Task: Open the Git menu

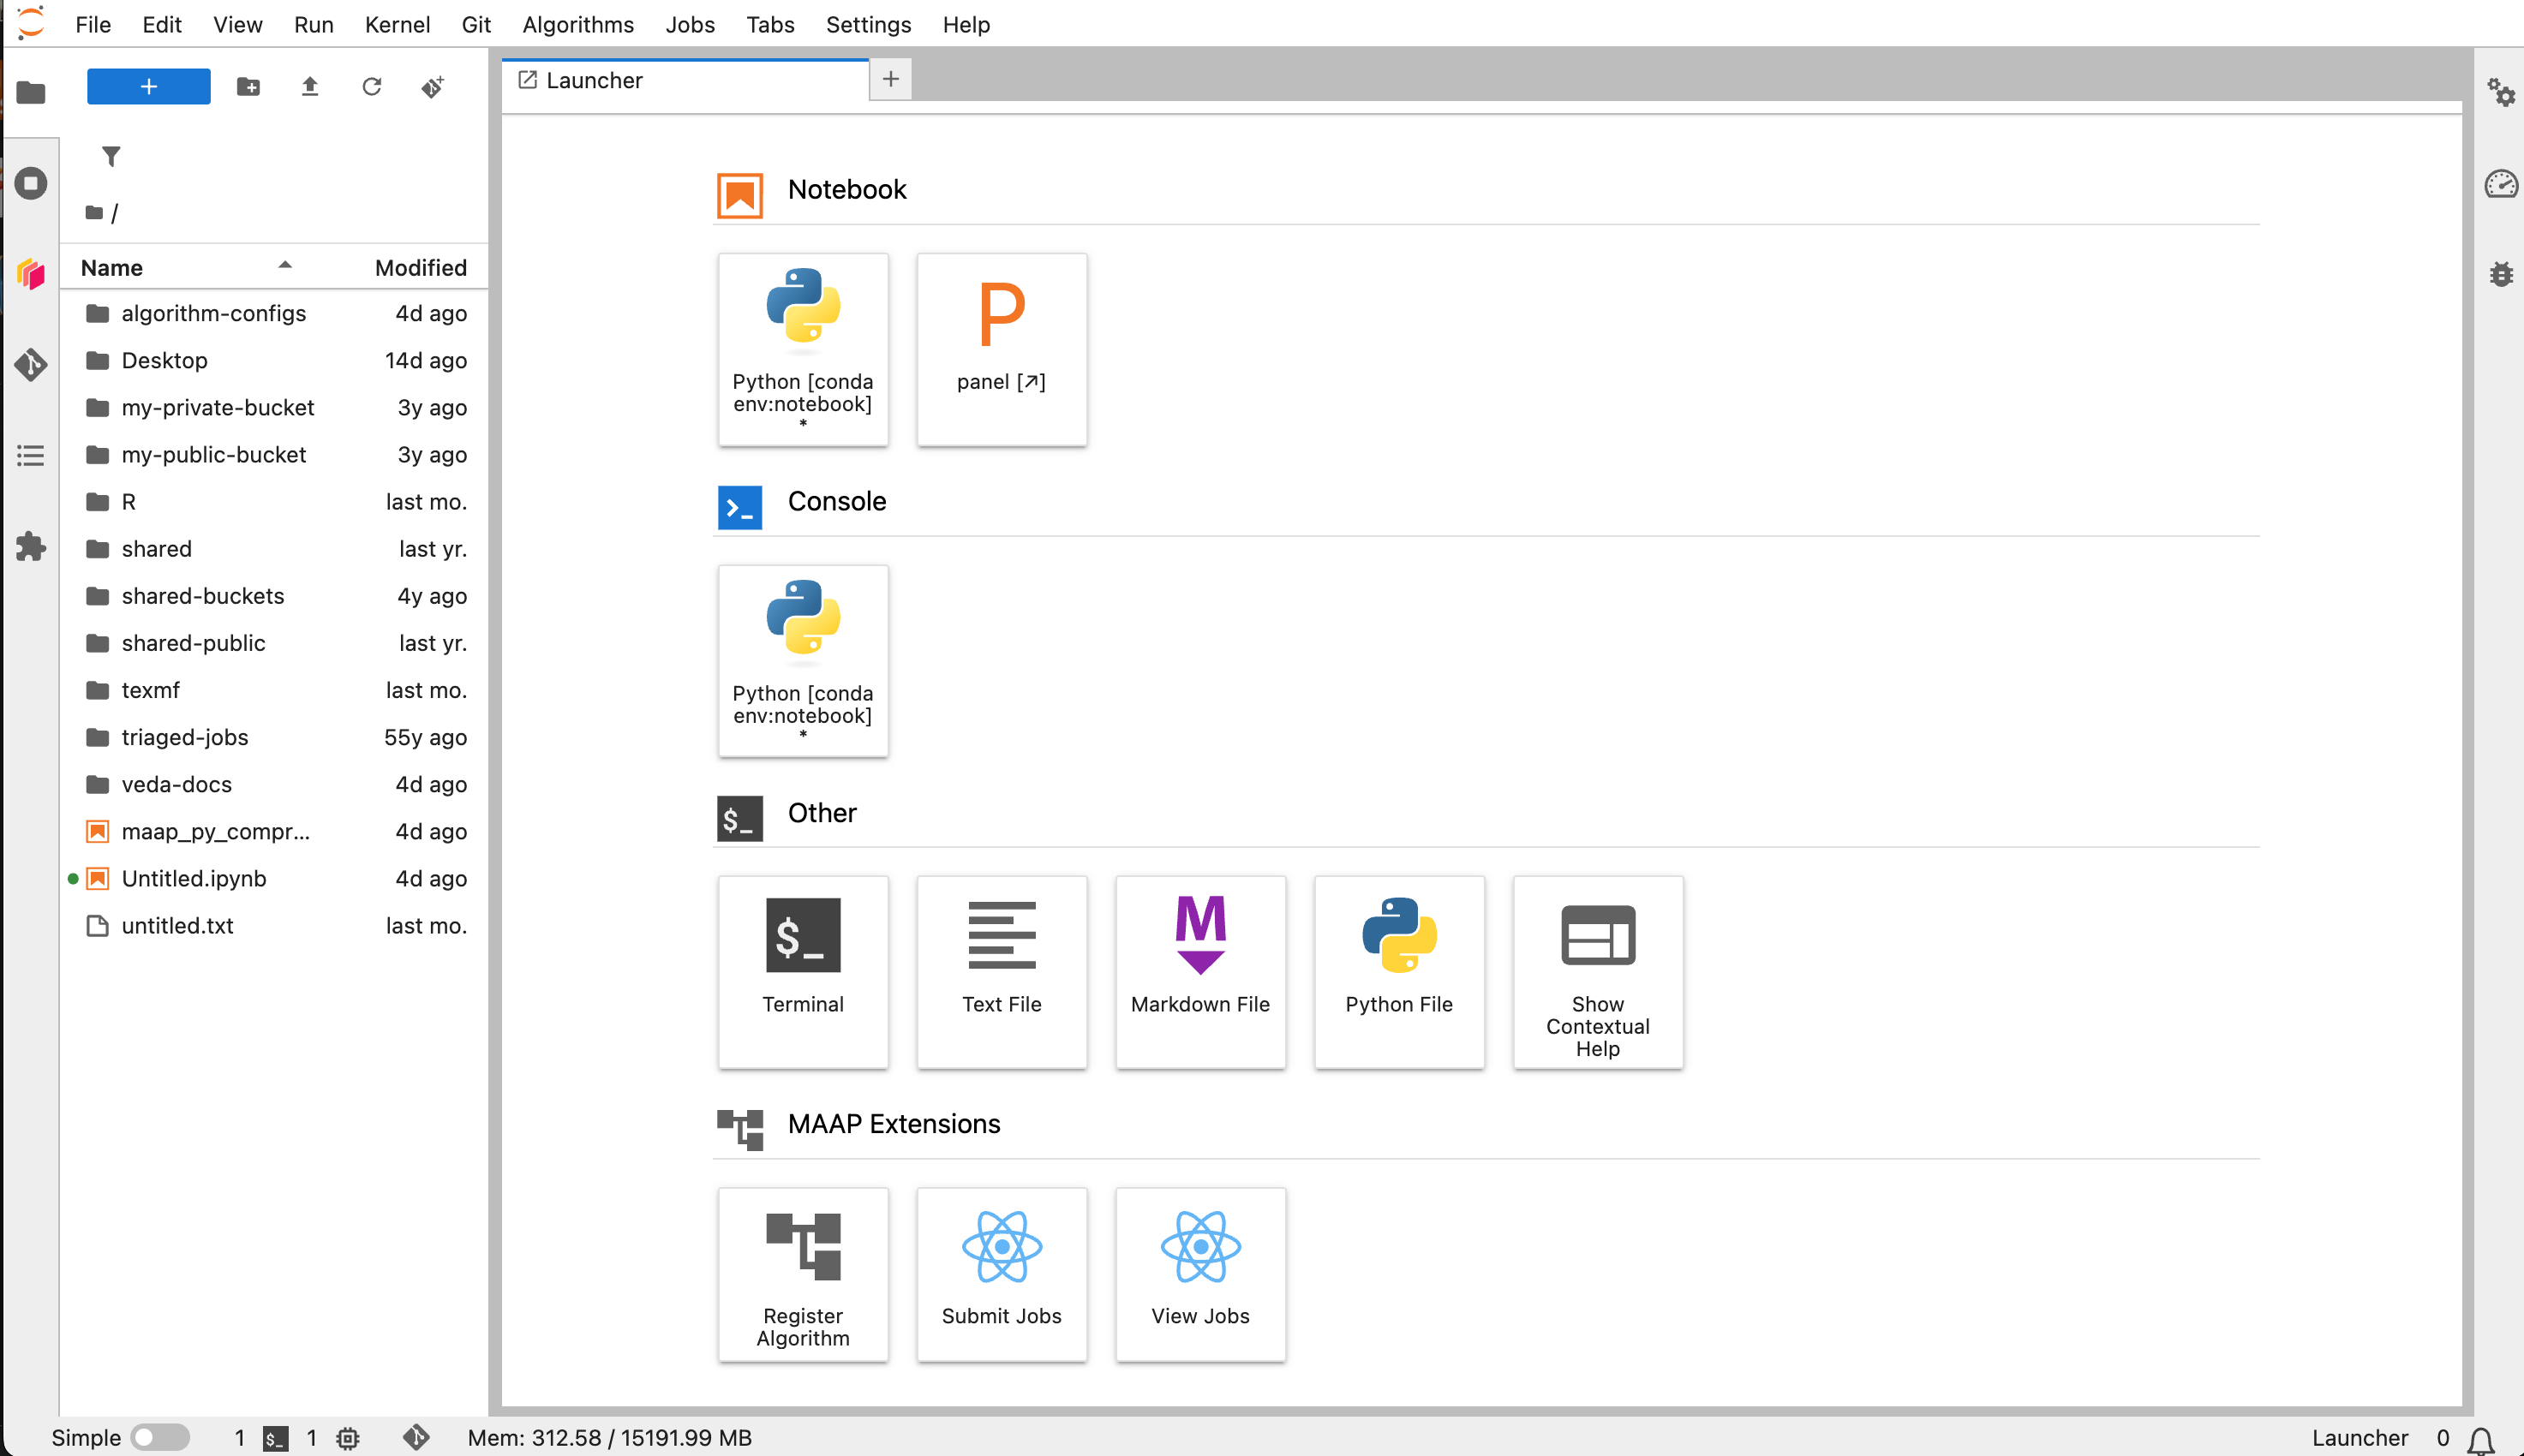Action: click(476, 24)
